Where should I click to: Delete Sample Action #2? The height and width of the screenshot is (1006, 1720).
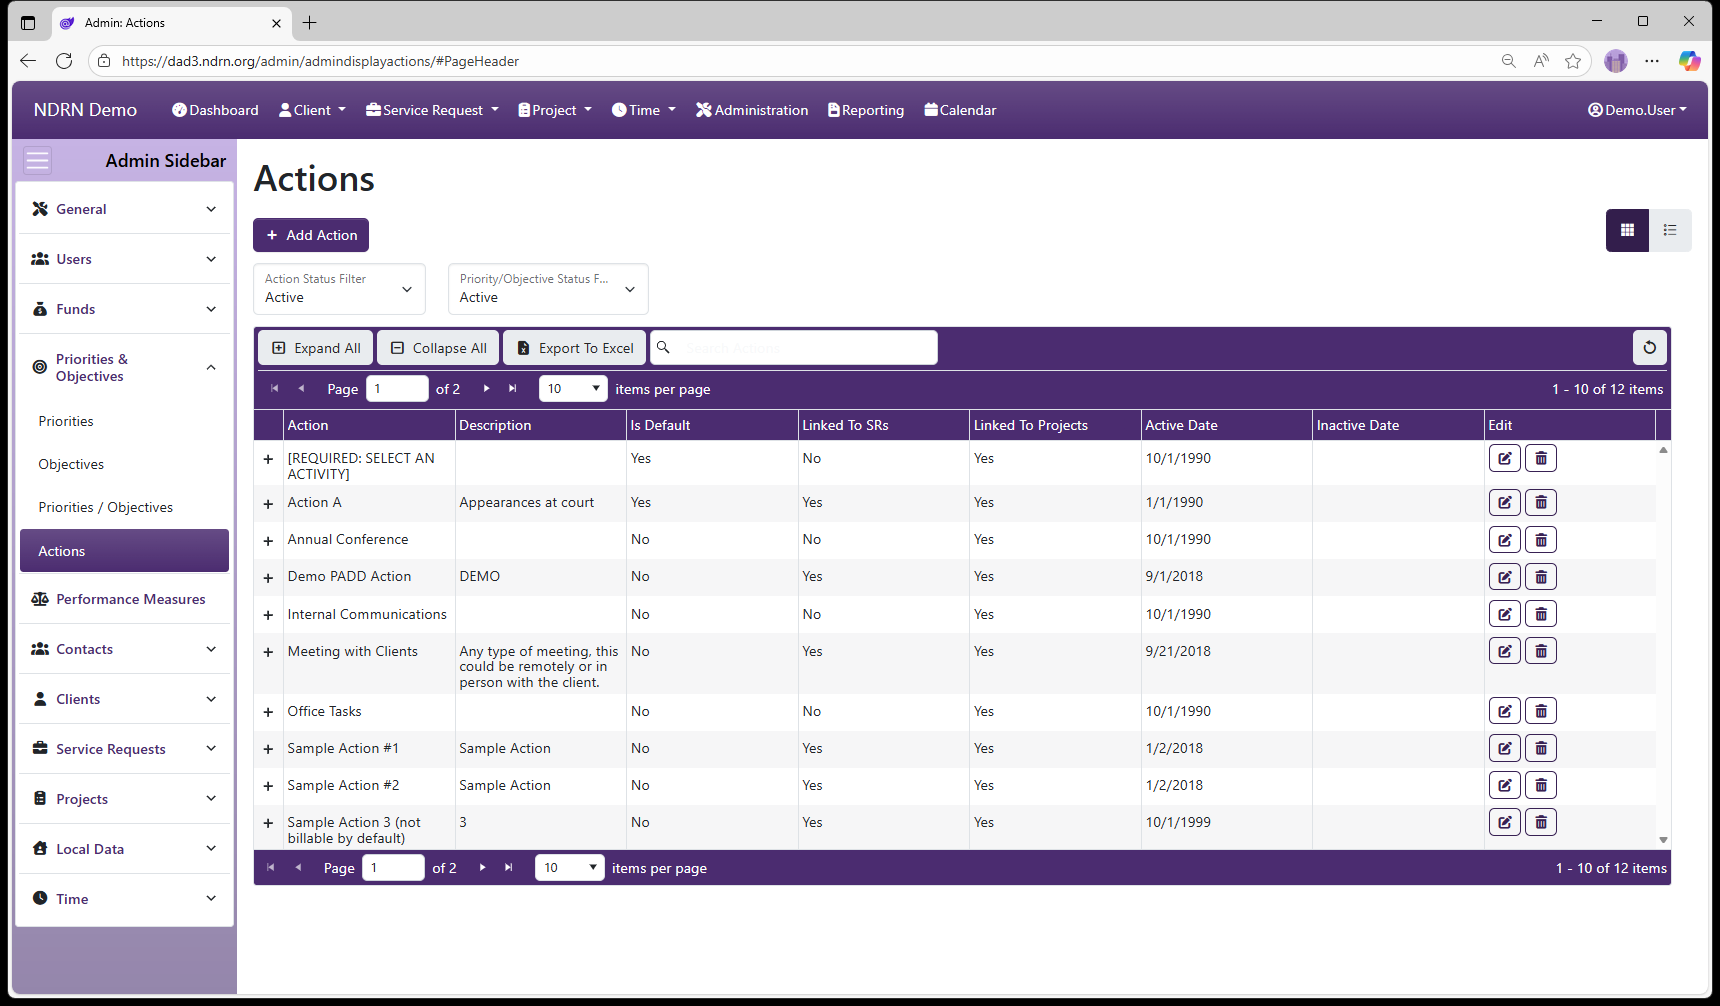(1541, 785)
